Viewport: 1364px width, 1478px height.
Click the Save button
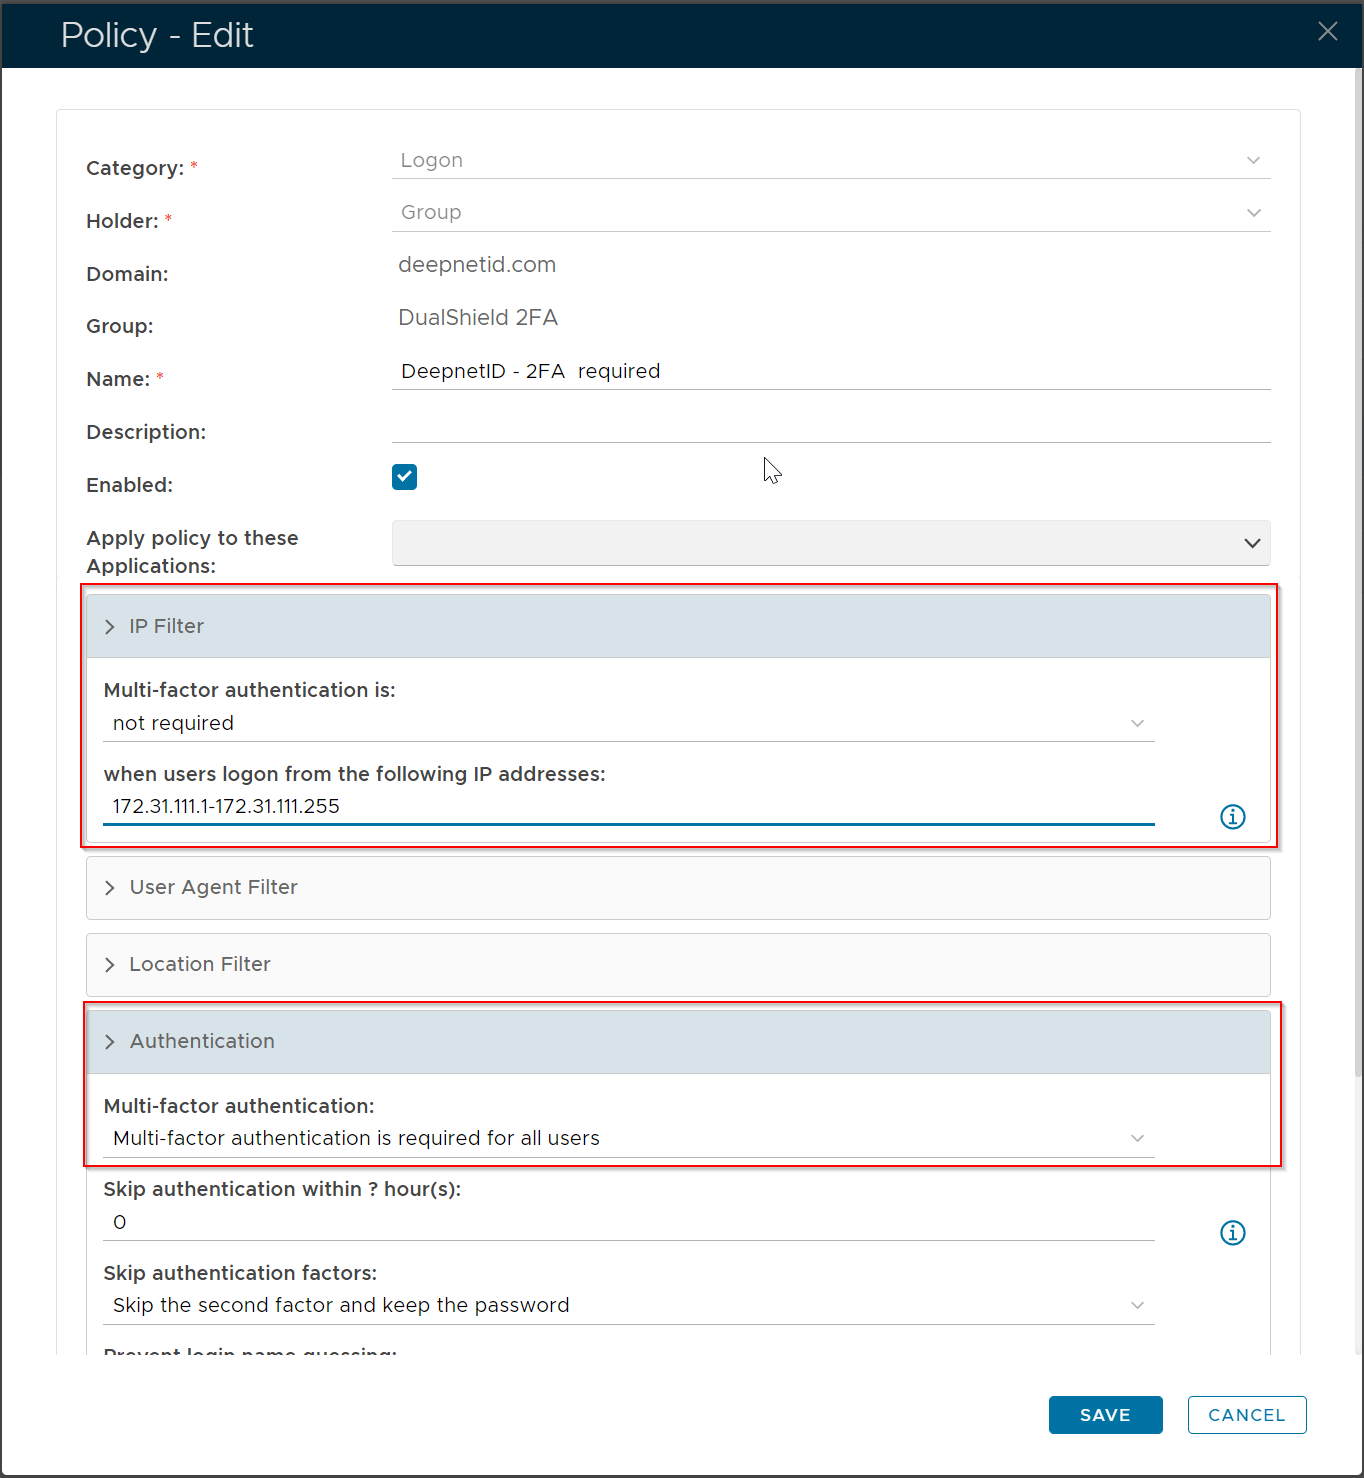point(1105,1415)
